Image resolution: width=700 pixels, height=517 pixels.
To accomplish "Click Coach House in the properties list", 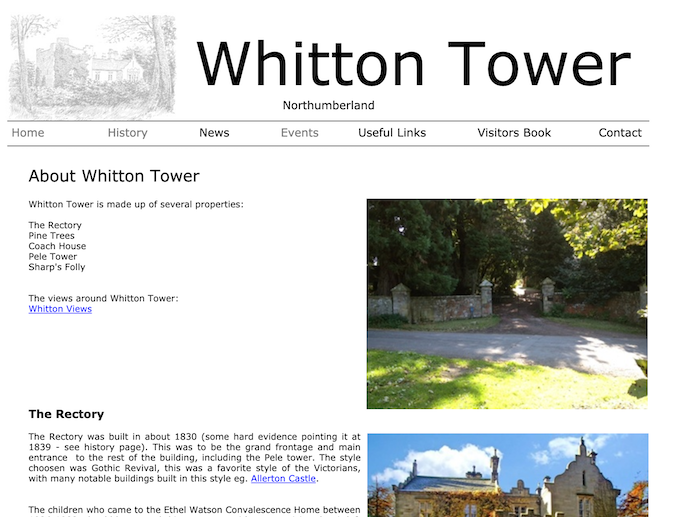I will (x=57, y=246).
